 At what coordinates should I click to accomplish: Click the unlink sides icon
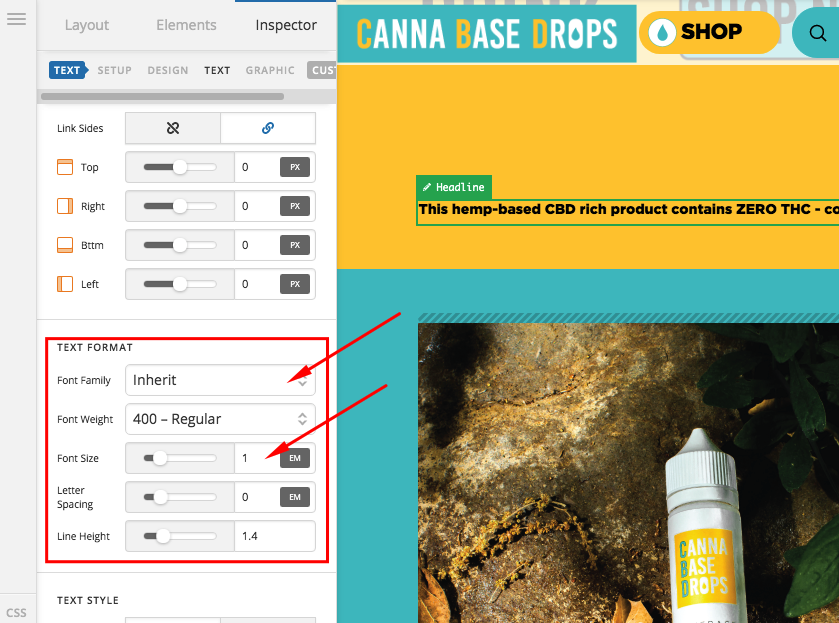click(x=173, y=128)
